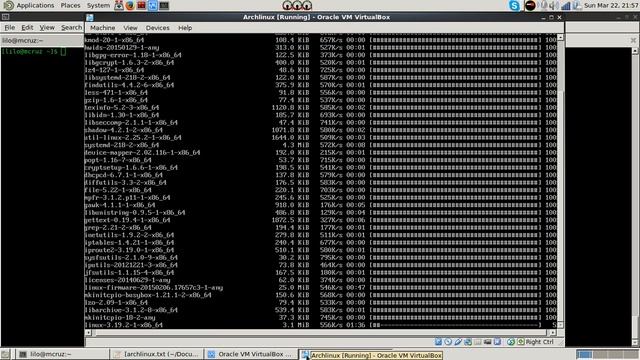Screen dimensions: 640x360
Task: Switch to the last workspace in the pager
Action: tap(630, 354)
